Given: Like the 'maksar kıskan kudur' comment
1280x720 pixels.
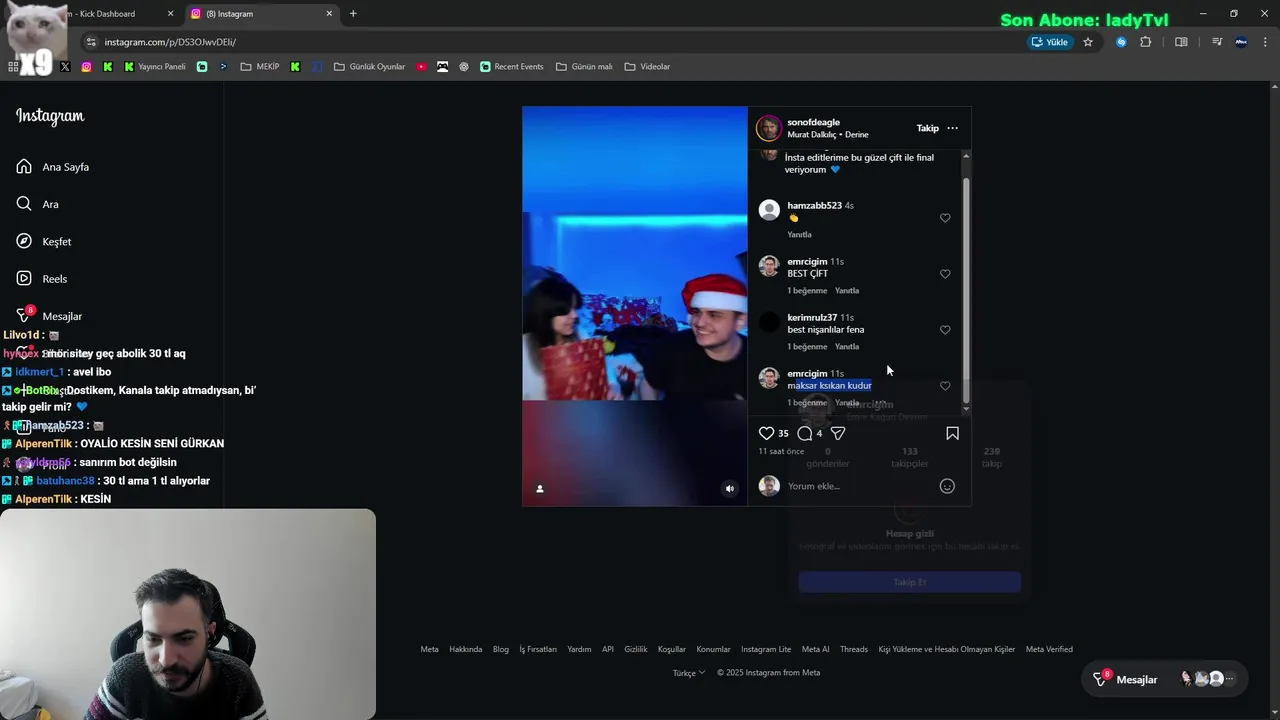Looking at the screenshot, I should pos(945,386).
